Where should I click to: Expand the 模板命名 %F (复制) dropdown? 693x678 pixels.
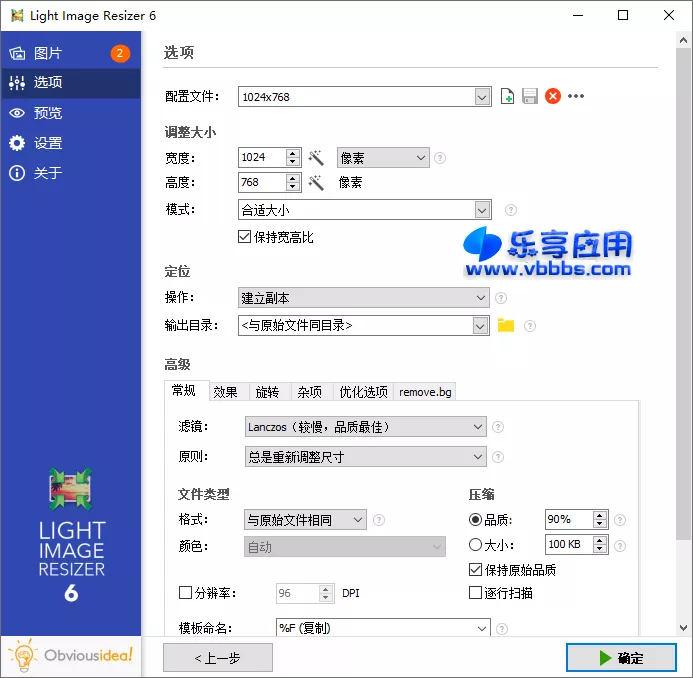(x=482, y=628)
